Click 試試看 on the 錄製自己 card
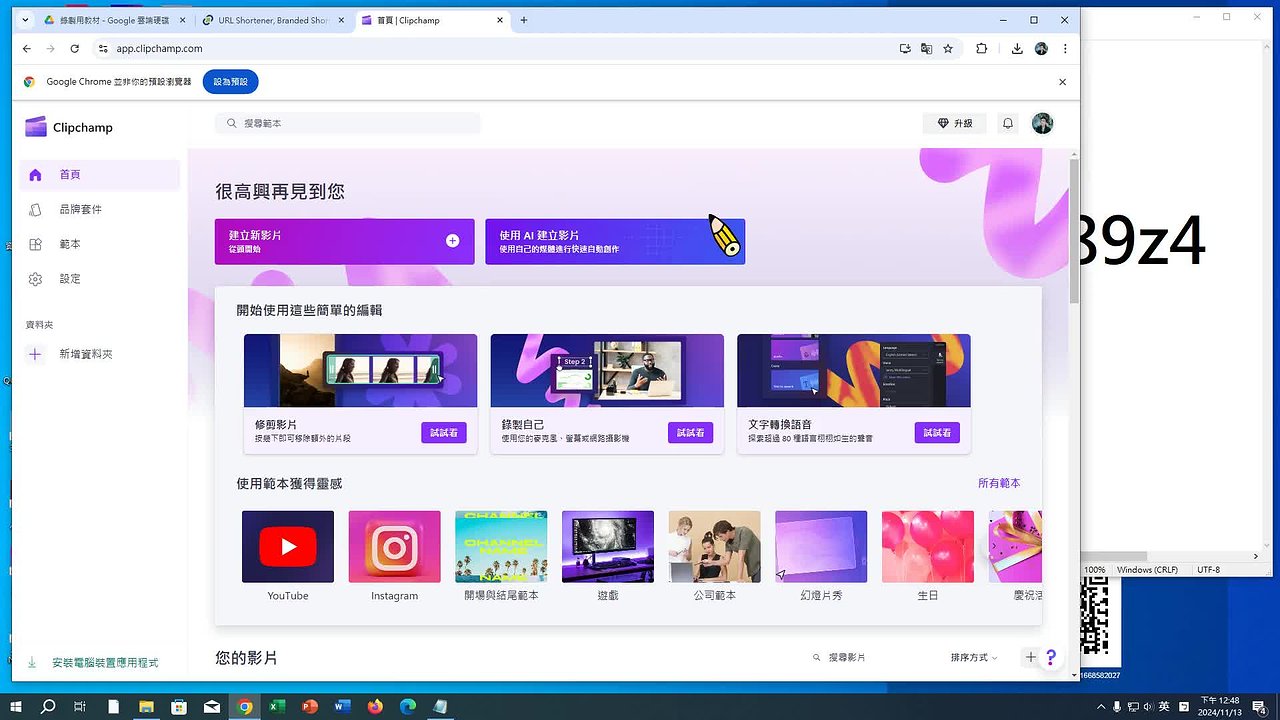1280x720 pixels. 690,433
